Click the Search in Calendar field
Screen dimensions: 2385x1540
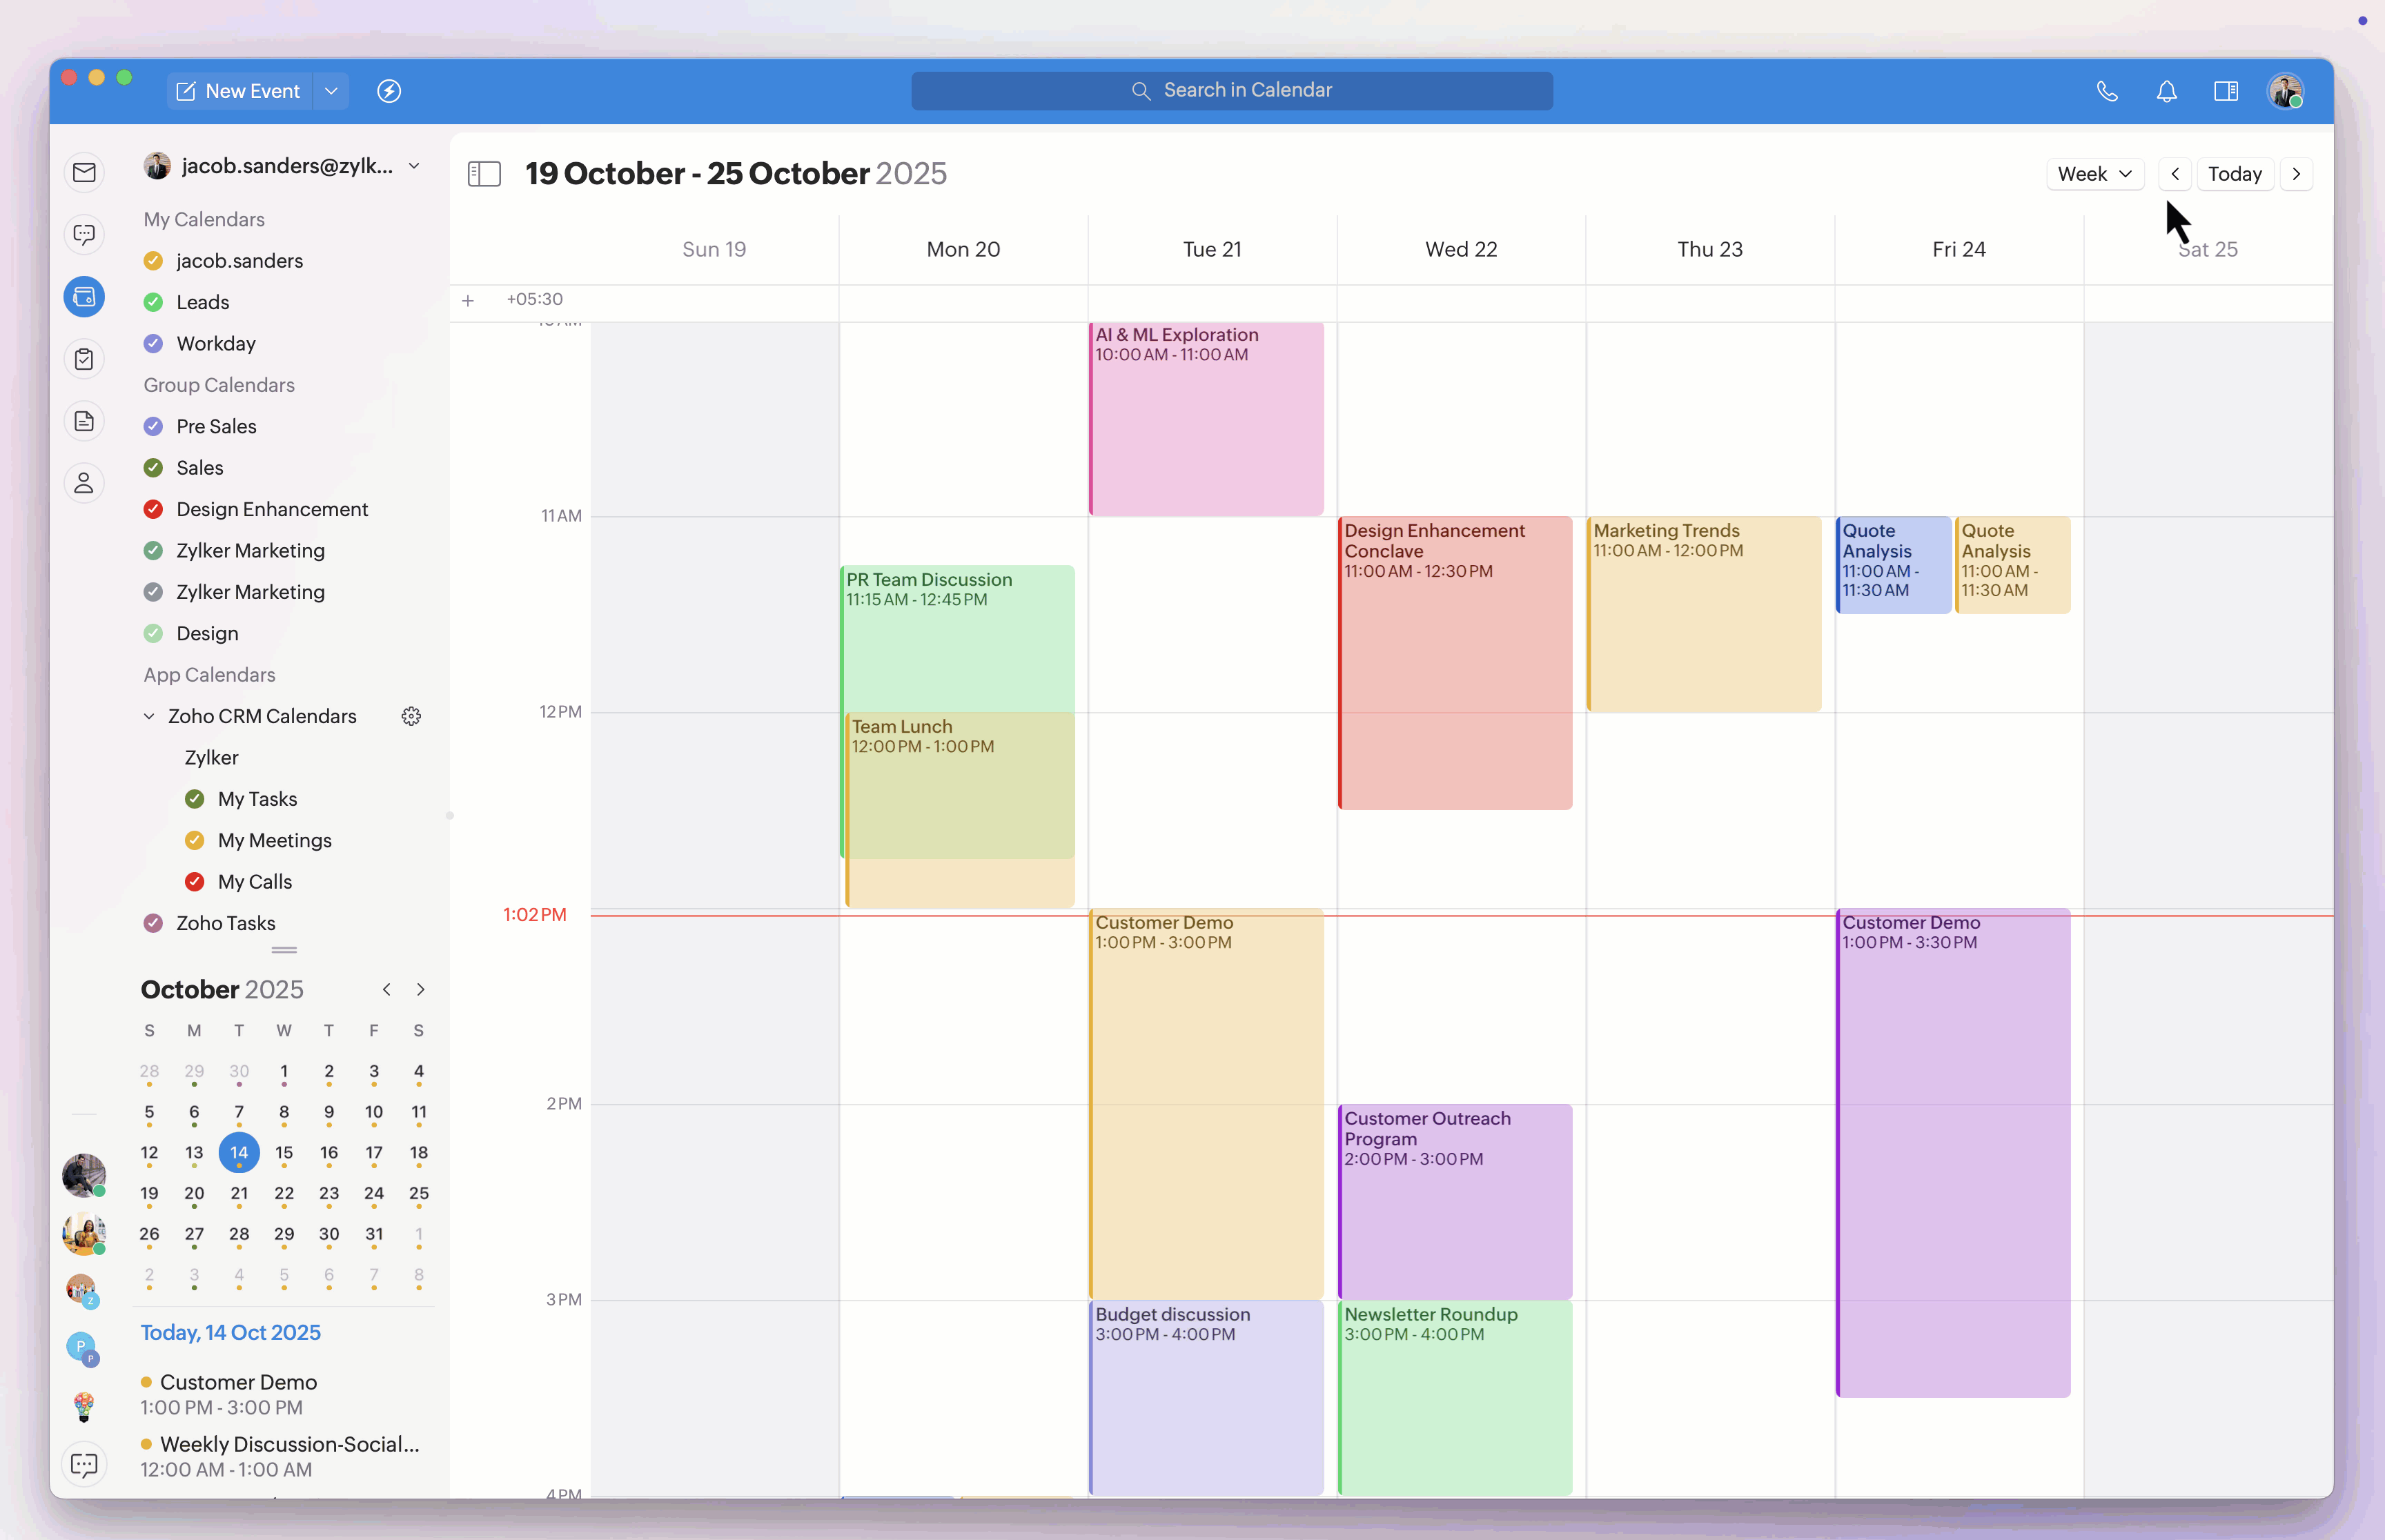[1231, 91]
